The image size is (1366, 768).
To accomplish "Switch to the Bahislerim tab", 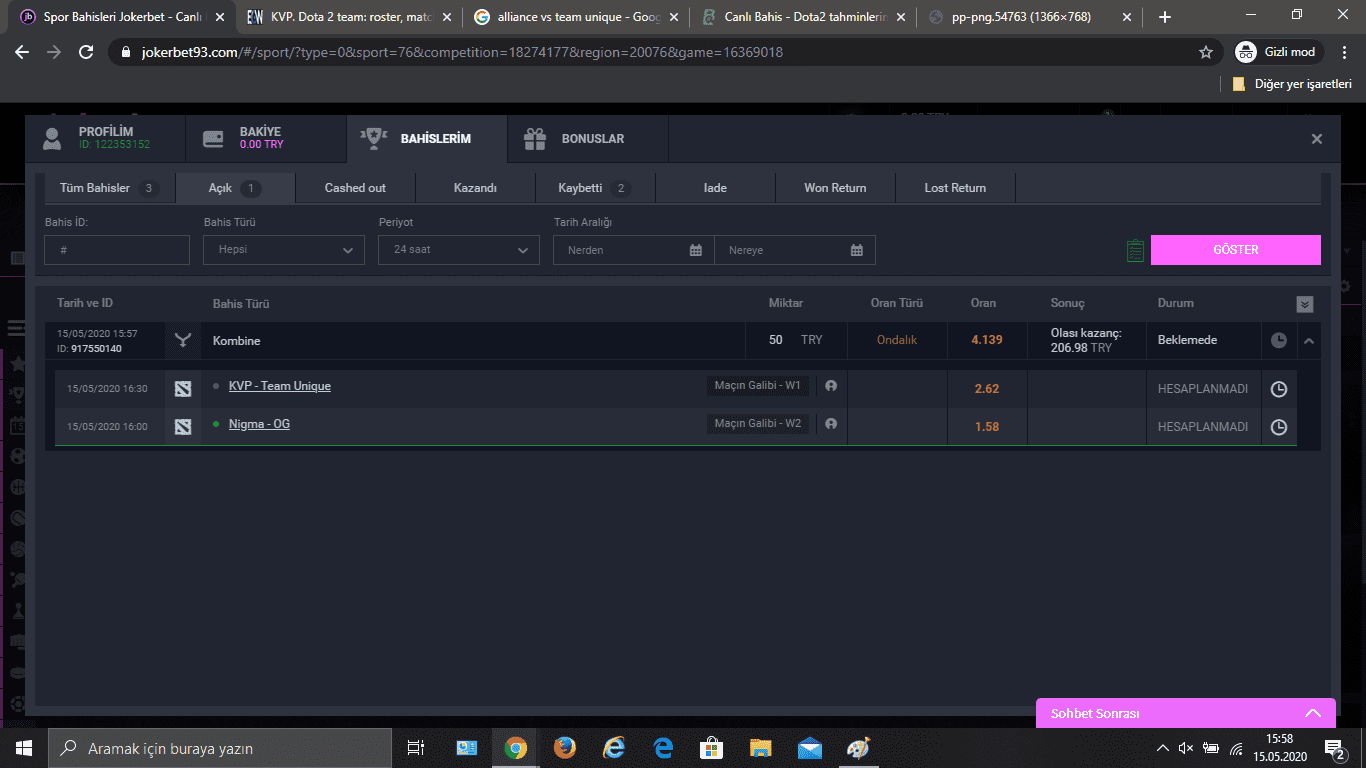I will 426,139.
